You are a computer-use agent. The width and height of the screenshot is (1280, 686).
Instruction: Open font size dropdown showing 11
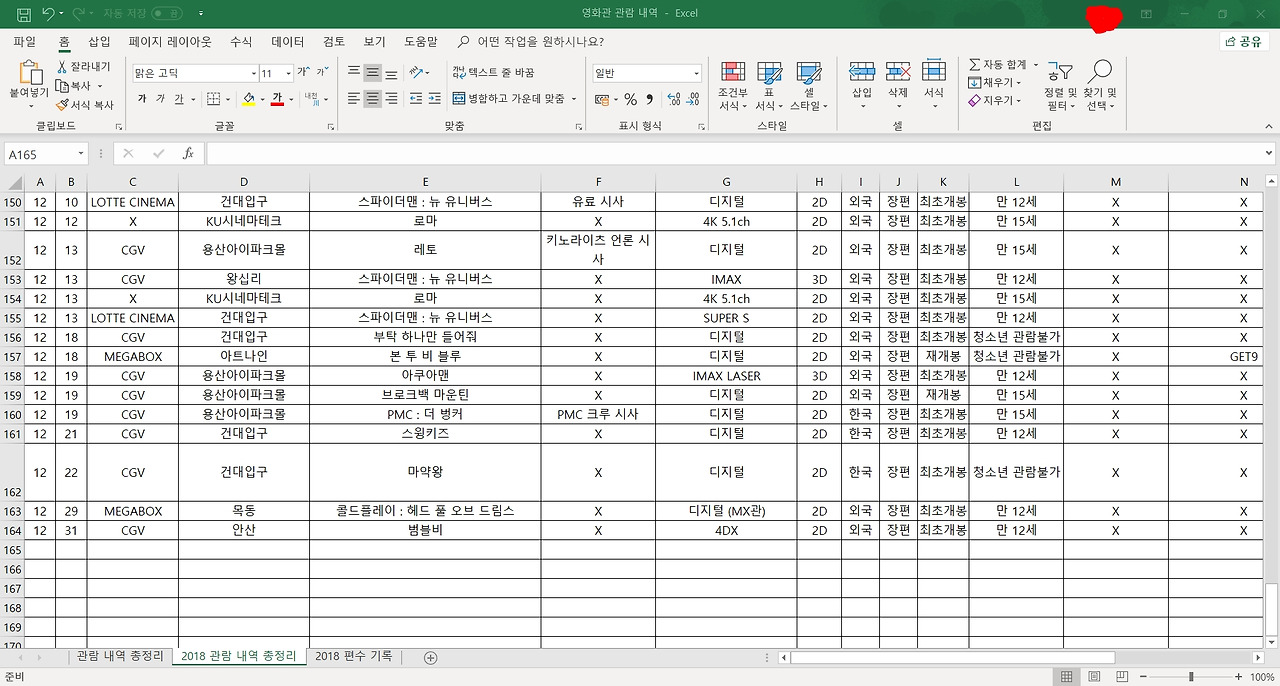pyautogui.click(x=288, y=73)
